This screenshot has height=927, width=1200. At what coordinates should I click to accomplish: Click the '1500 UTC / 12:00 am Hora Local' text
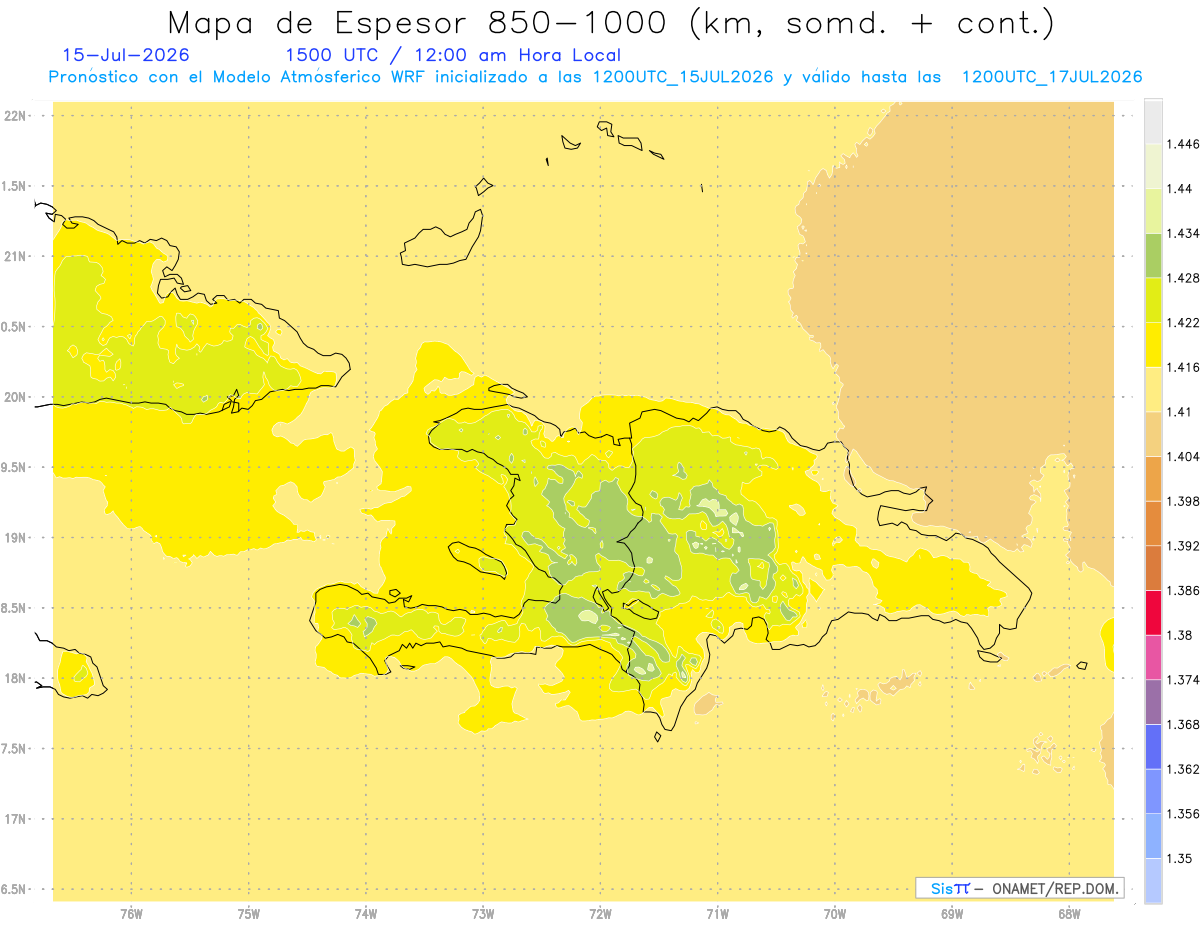(x=453, y=56)
